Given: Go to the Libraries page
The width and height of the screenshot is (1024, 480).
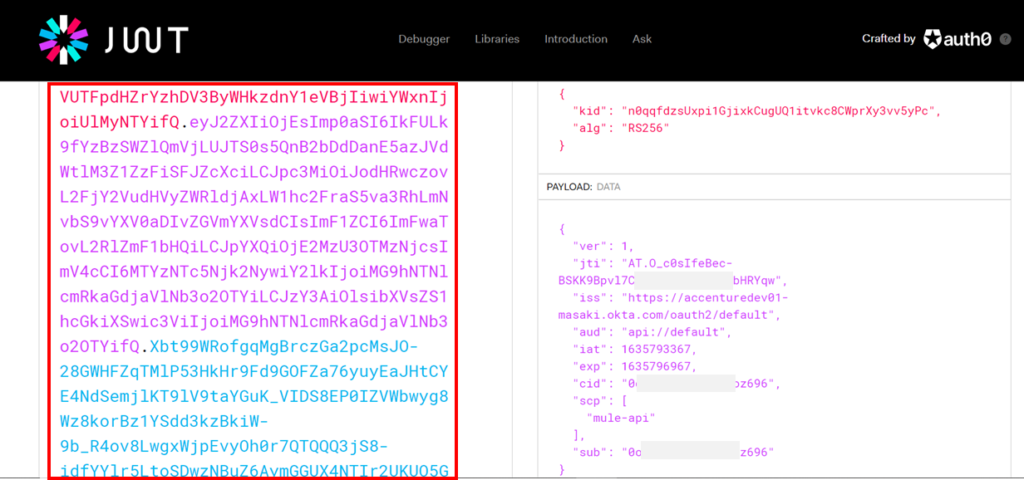Looking at the screenshot, I should click(x=497, y=39).
